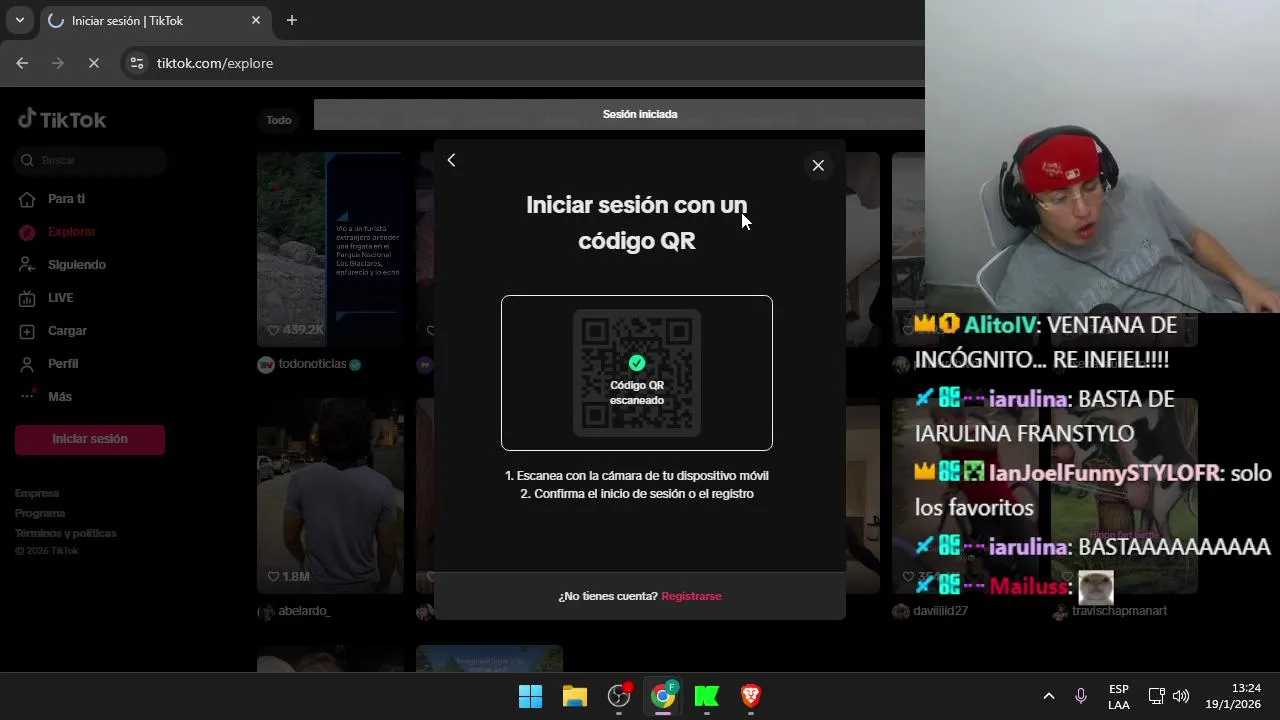Click the browser forward arrow
Image resolution: width=1280 pixels, height=720 pixels.
(58, 63)
